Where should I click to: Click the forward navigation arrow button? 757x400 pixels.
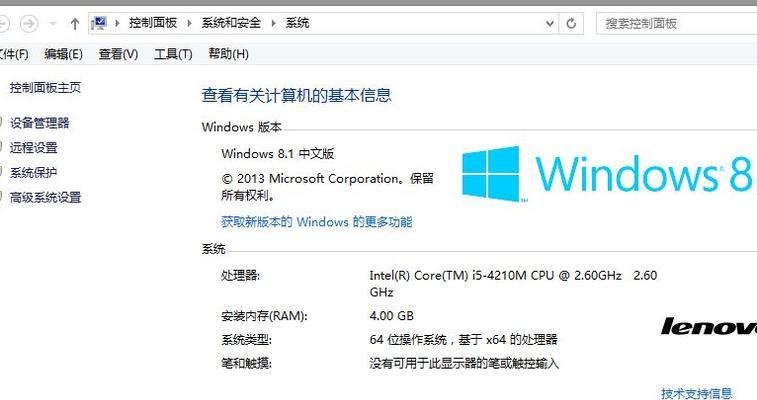tap(29, 23)
